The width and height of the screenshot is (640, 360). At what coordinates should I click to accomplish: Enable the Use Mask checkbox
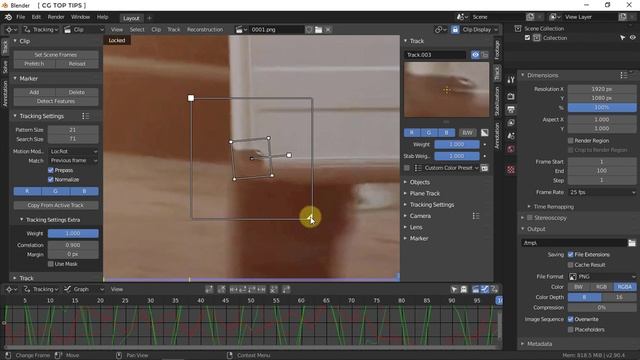(51, 264)
